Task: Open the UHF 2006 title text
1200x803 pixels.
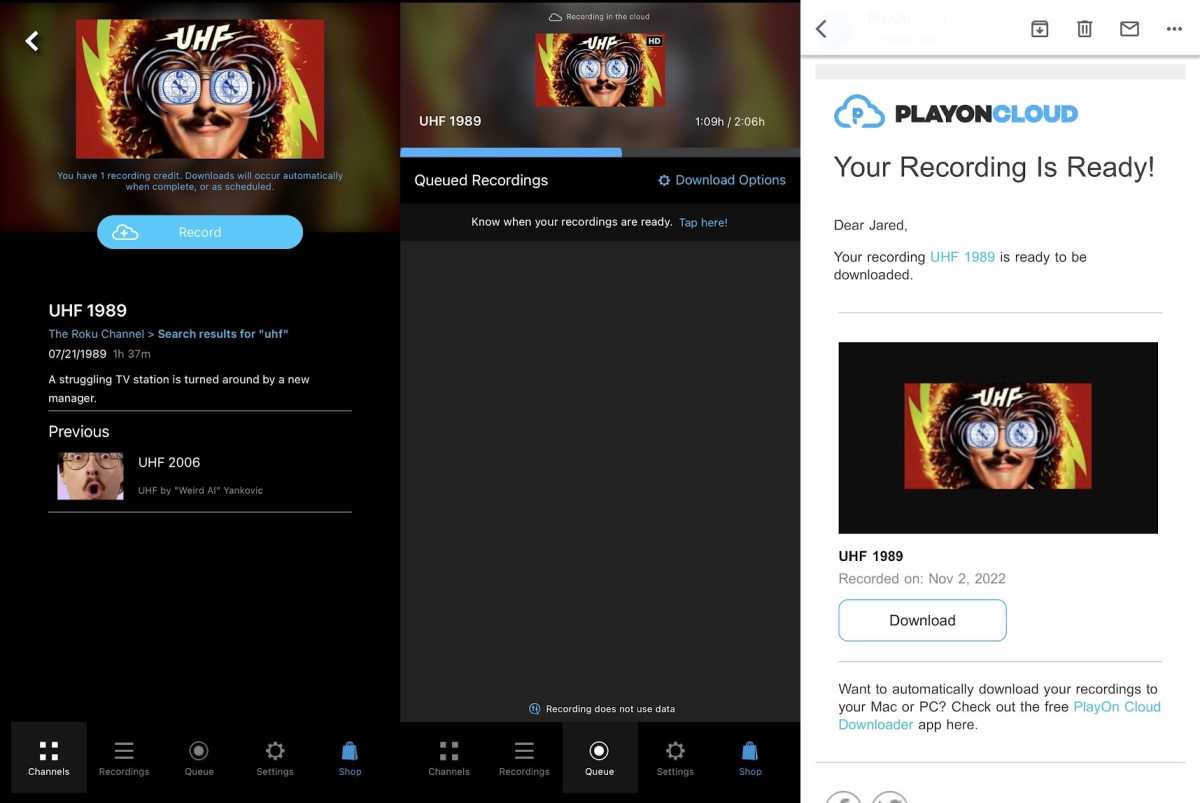Action: tap(169, 462)
